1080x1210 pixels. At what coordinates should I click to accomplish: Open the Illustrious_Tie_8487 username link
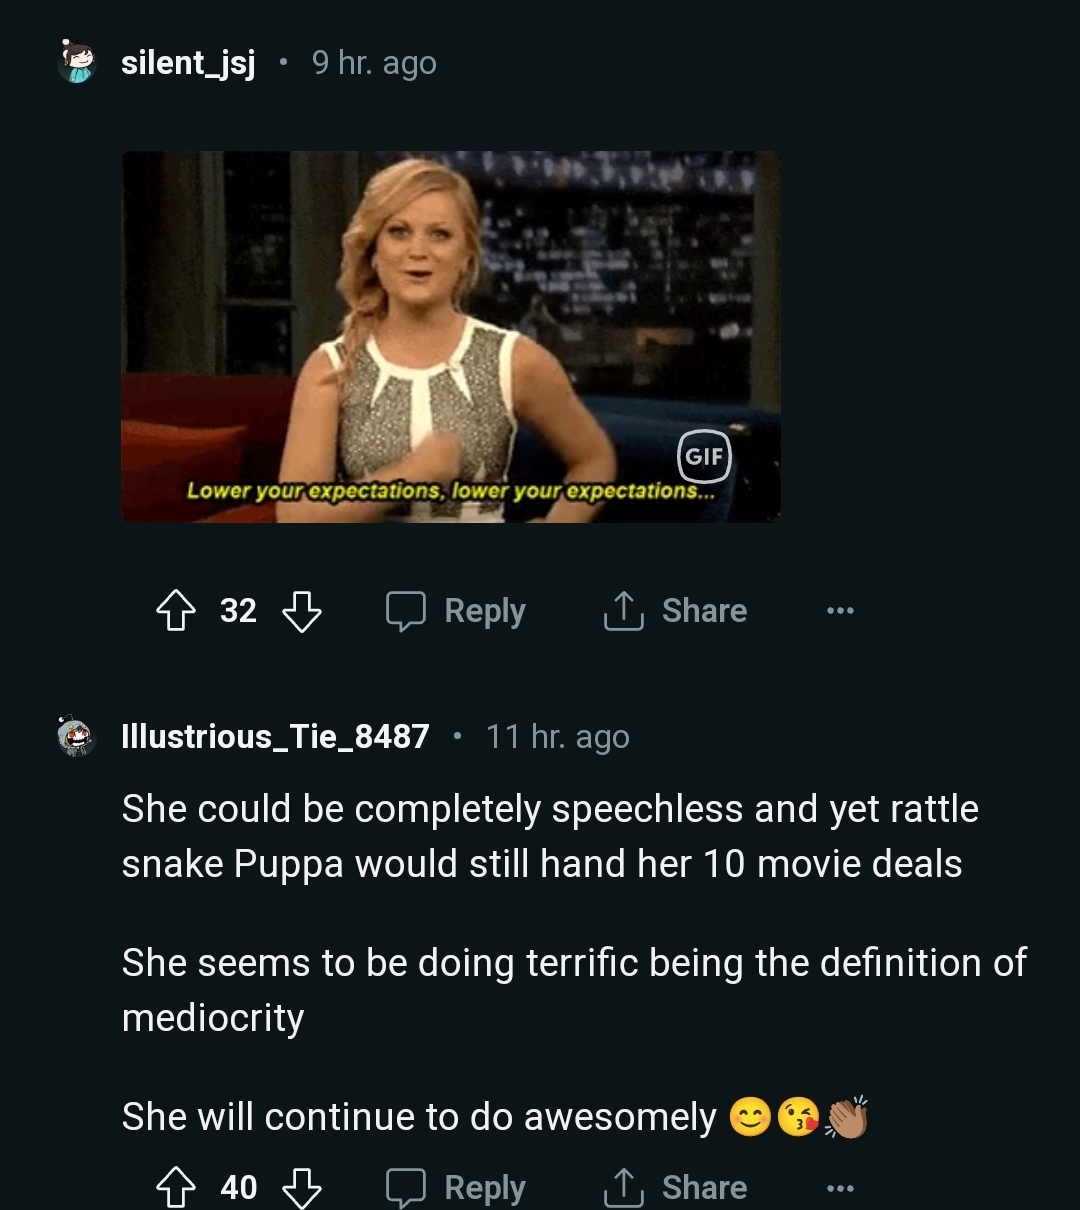pyautogui.click(x=275, y=737)
